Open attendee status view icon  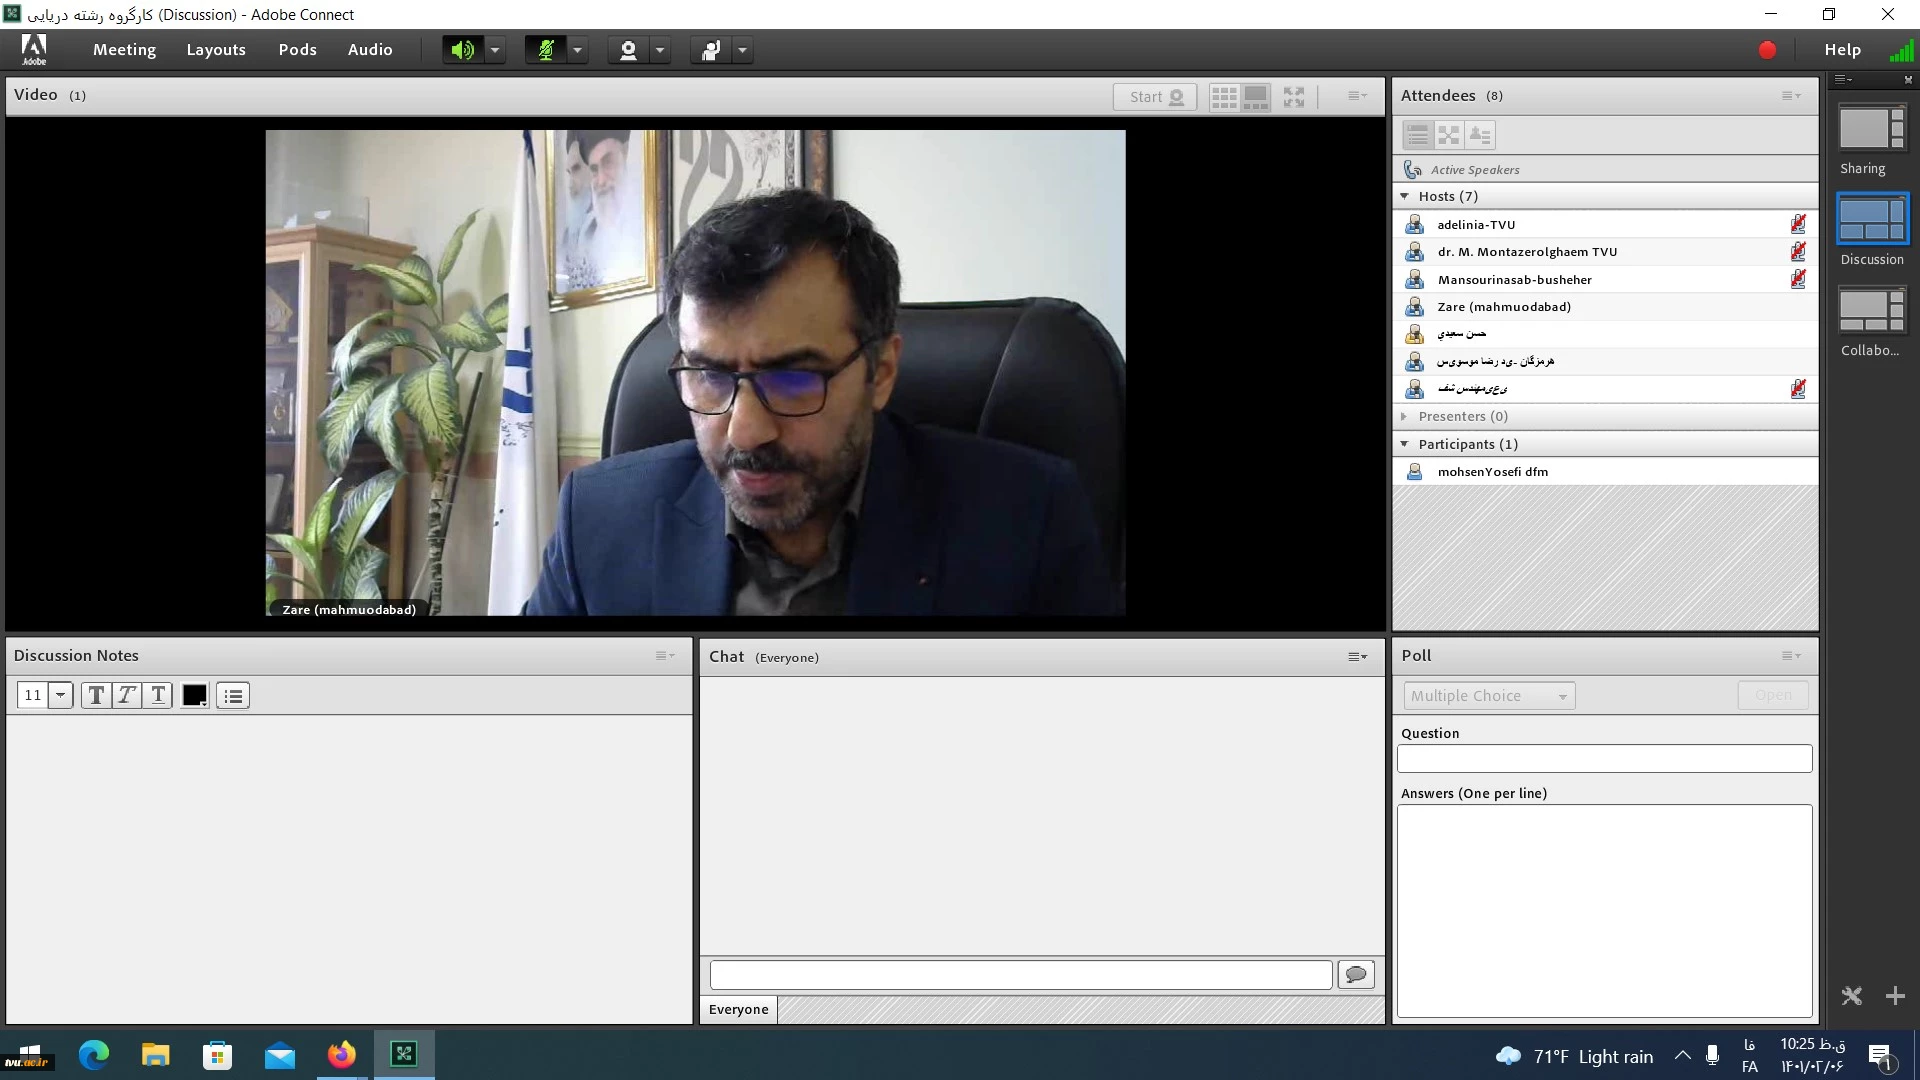[x=1480, y=135]
